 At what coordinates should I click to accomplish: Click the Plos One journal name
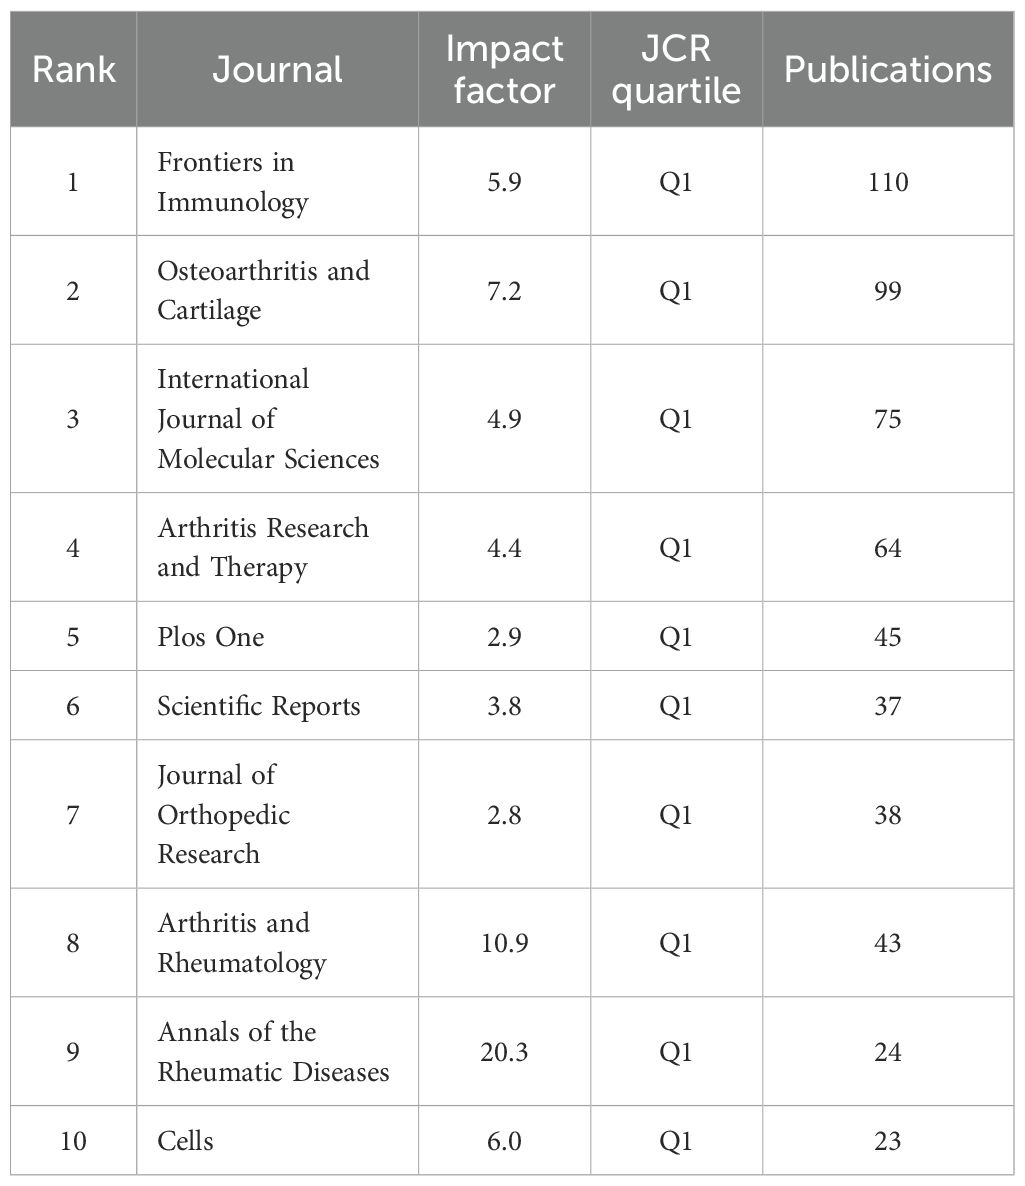[211, 637]
